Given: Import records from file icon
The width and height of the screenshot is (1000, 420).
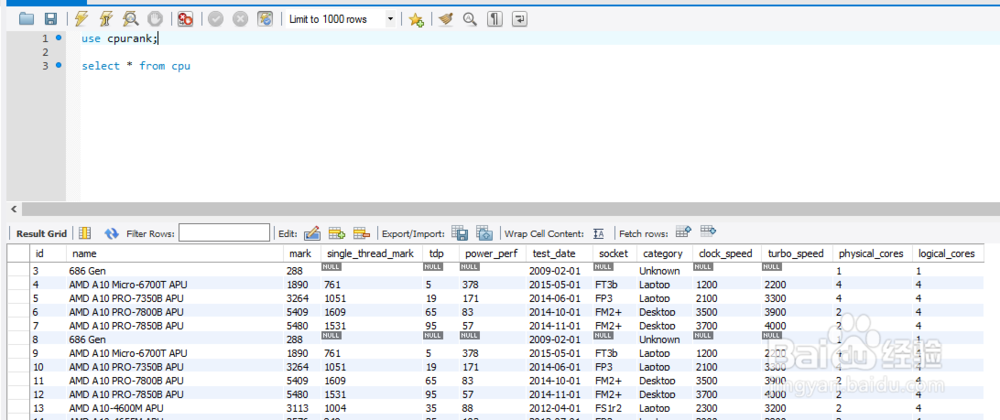Looking at the screenshot, I should point(485,233).
